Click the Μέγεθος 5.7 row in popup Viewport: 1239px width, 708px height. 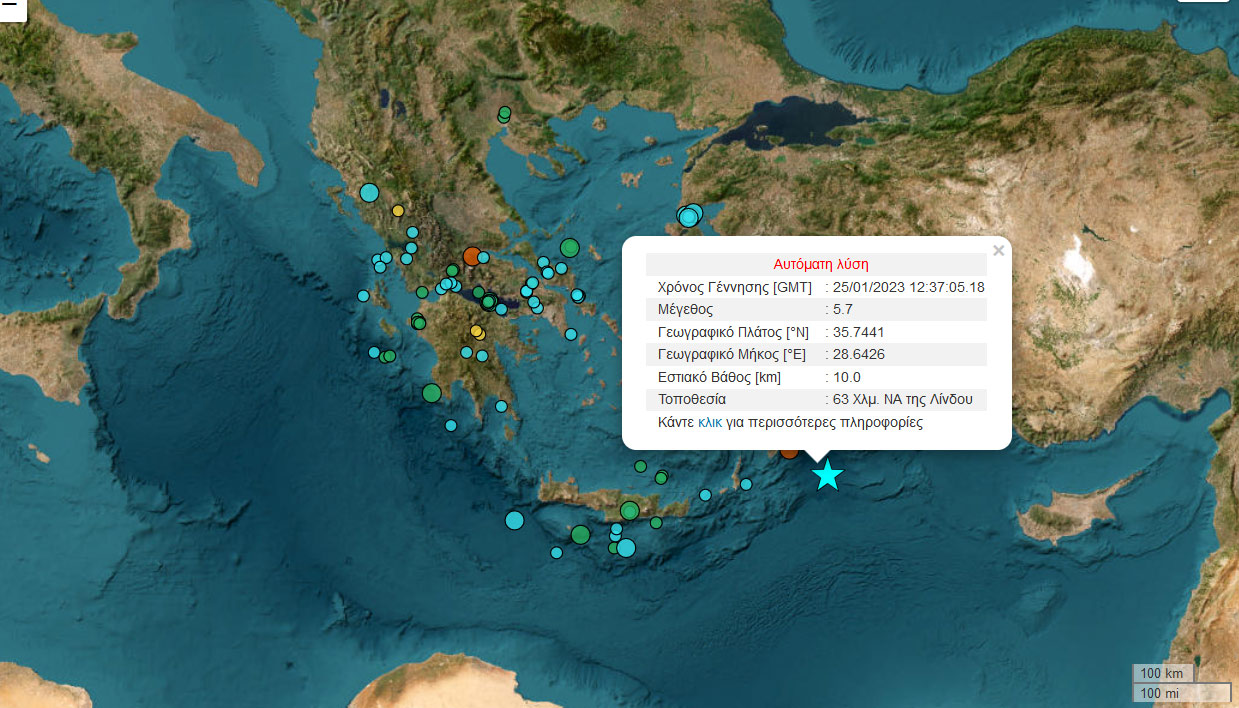(x=816, y=310)
